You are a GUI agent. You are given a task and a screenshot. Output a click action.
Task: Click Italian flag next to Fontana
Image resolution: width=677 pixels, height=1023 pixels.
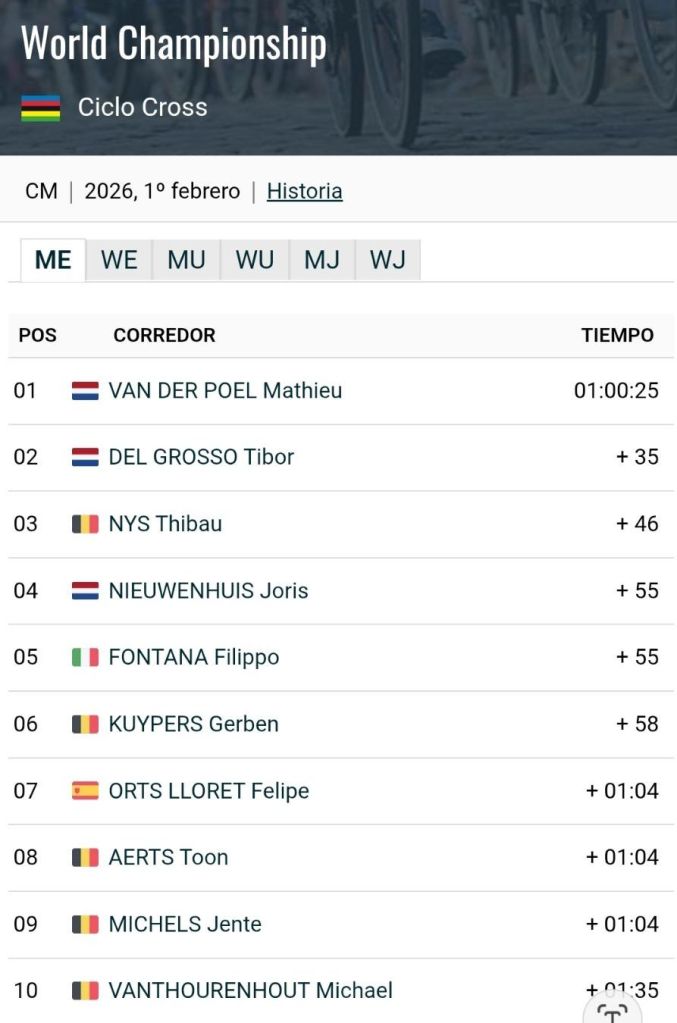click(85, 657)
